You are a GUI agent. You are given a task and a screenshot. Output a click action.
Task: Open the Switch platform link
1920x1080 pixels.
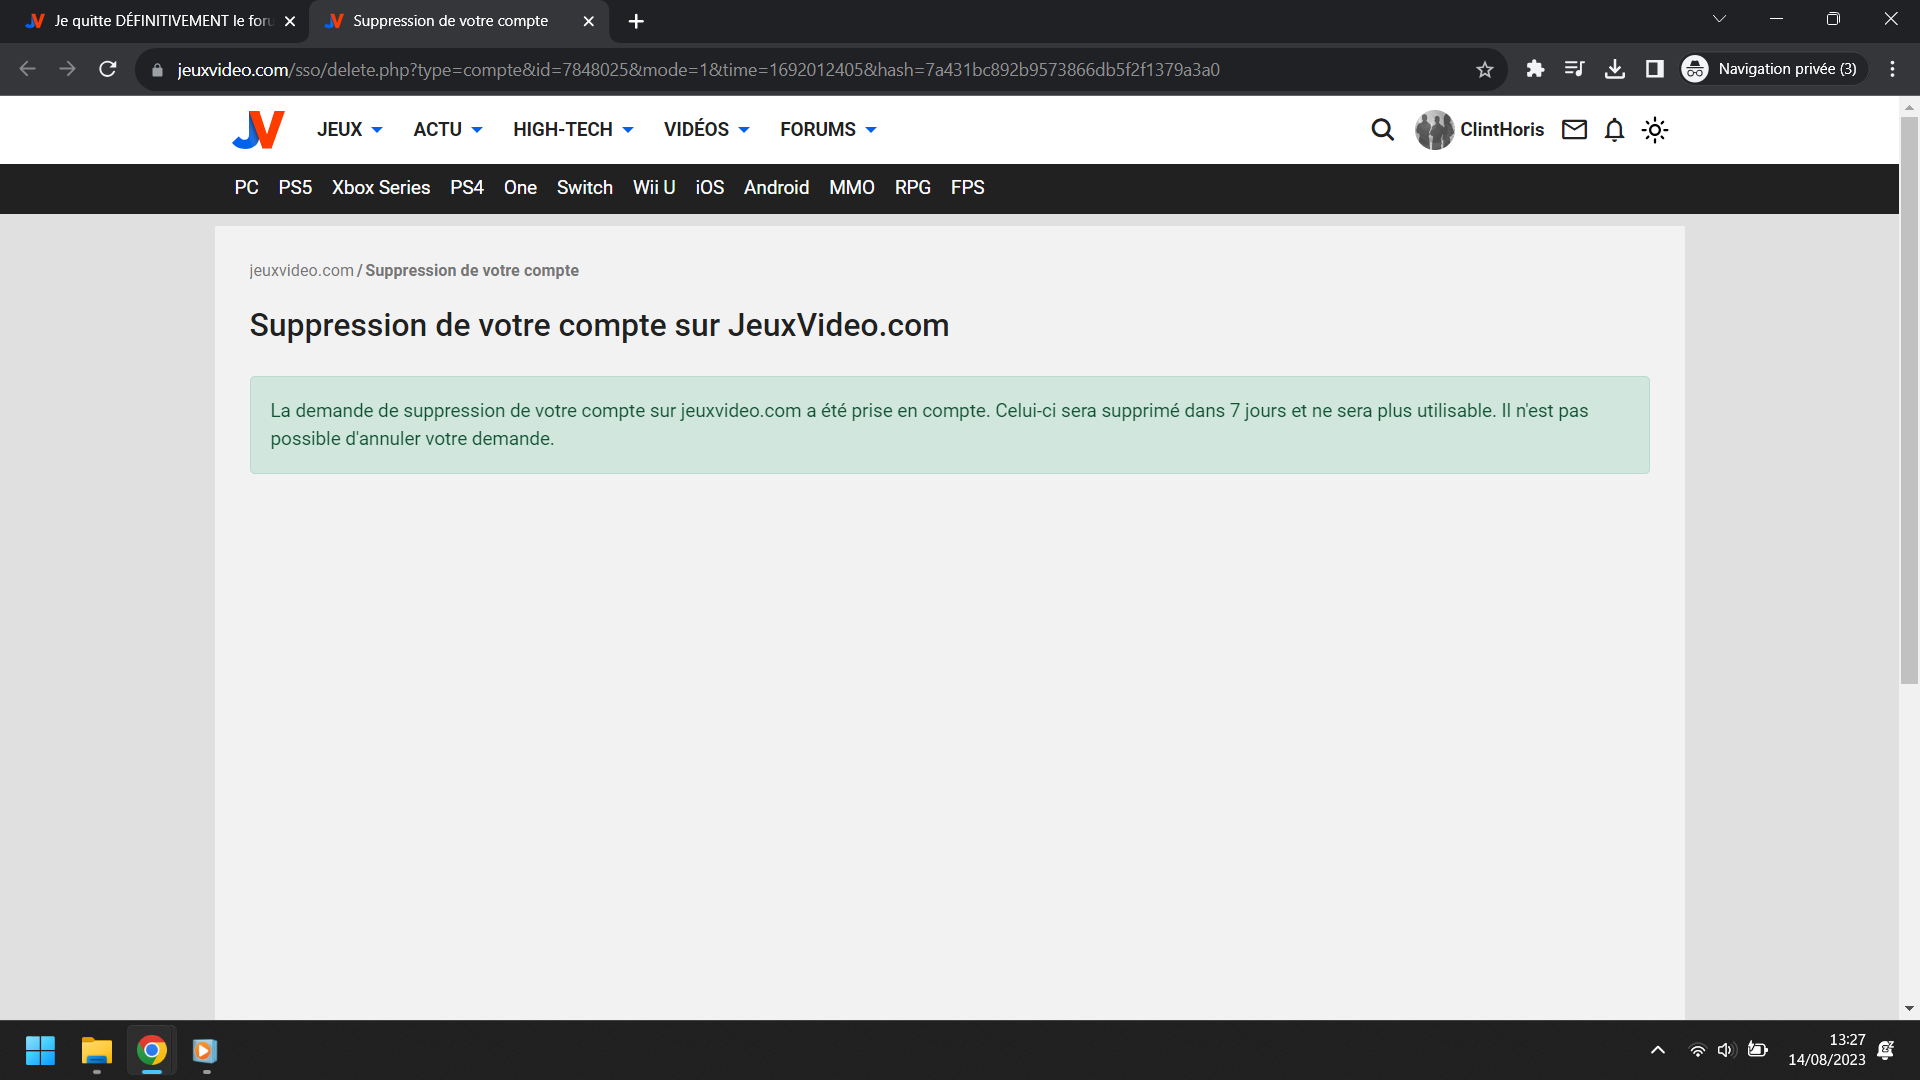pyautogui.click(x=584, y=188)
